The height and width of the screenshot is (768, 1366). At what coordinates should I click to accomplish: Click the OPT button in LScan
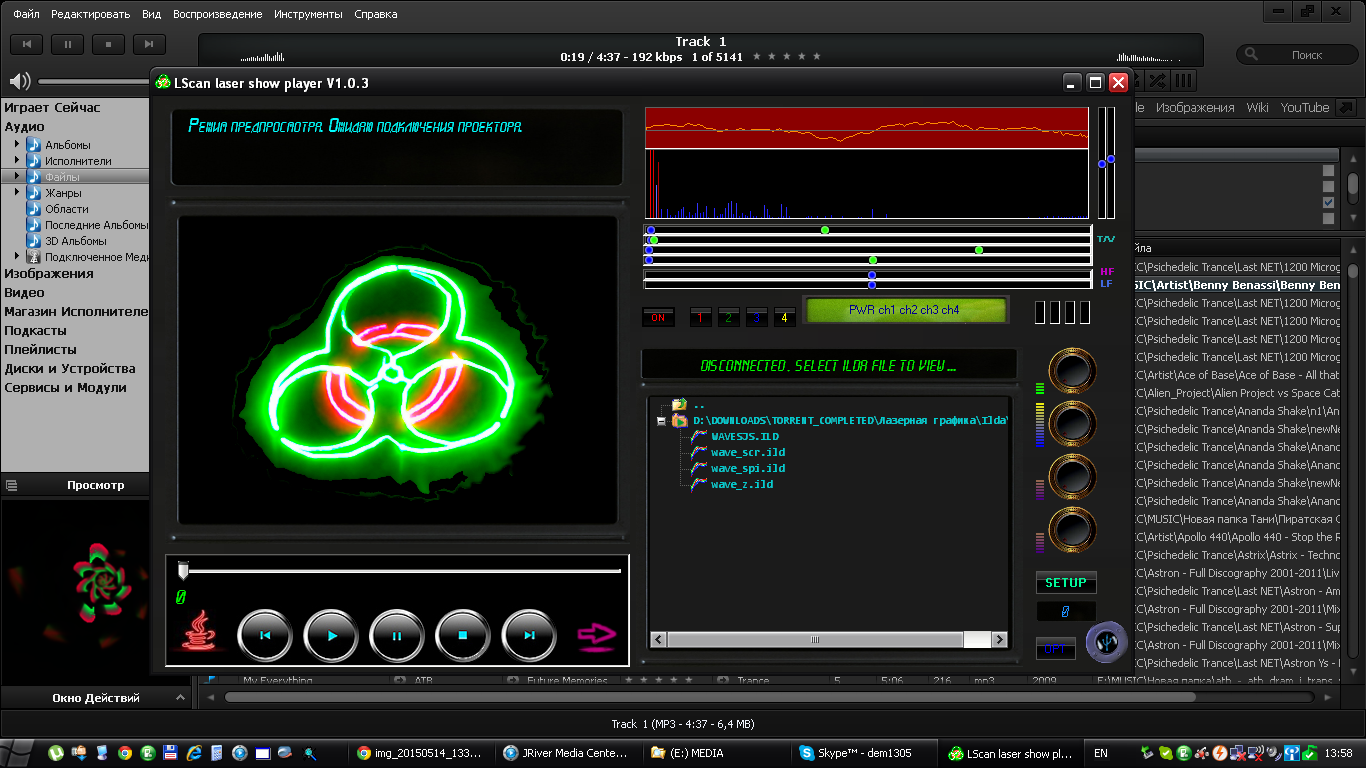1056,649
